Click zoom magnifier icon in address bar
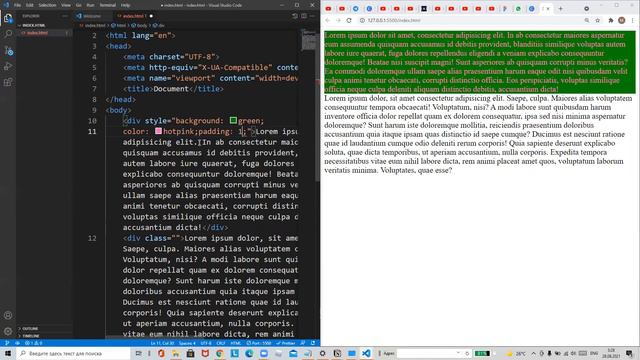 coord(587,20)
